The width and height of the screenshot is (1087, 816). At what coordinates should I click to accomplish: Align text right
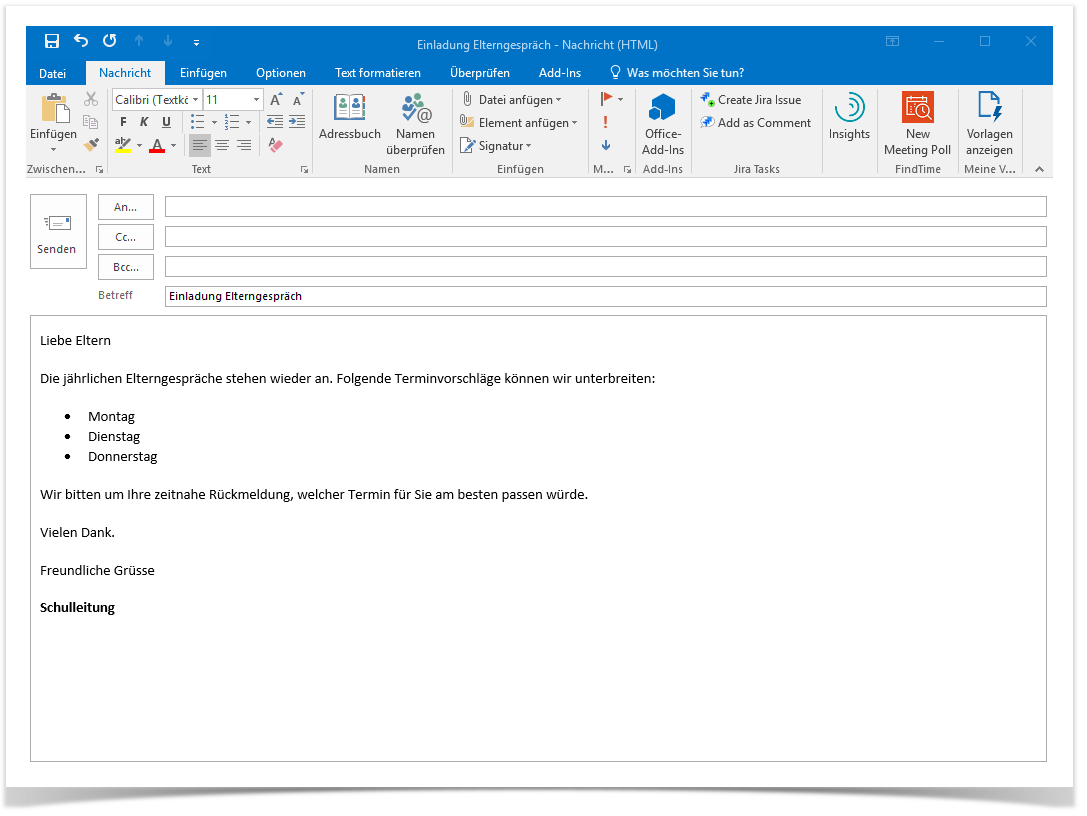244,145
